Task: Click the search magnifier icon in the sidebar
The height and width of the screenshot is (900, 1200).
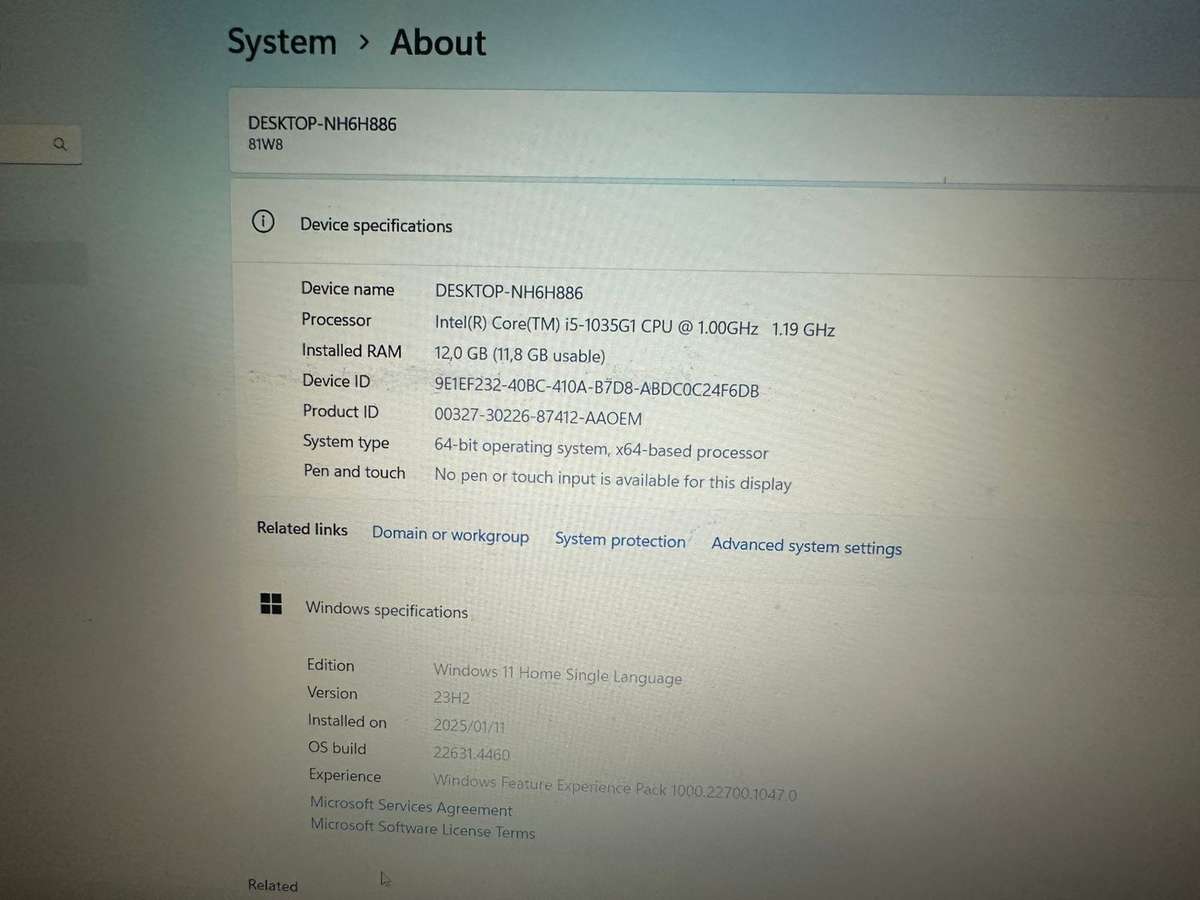Action: coord(59,144)
